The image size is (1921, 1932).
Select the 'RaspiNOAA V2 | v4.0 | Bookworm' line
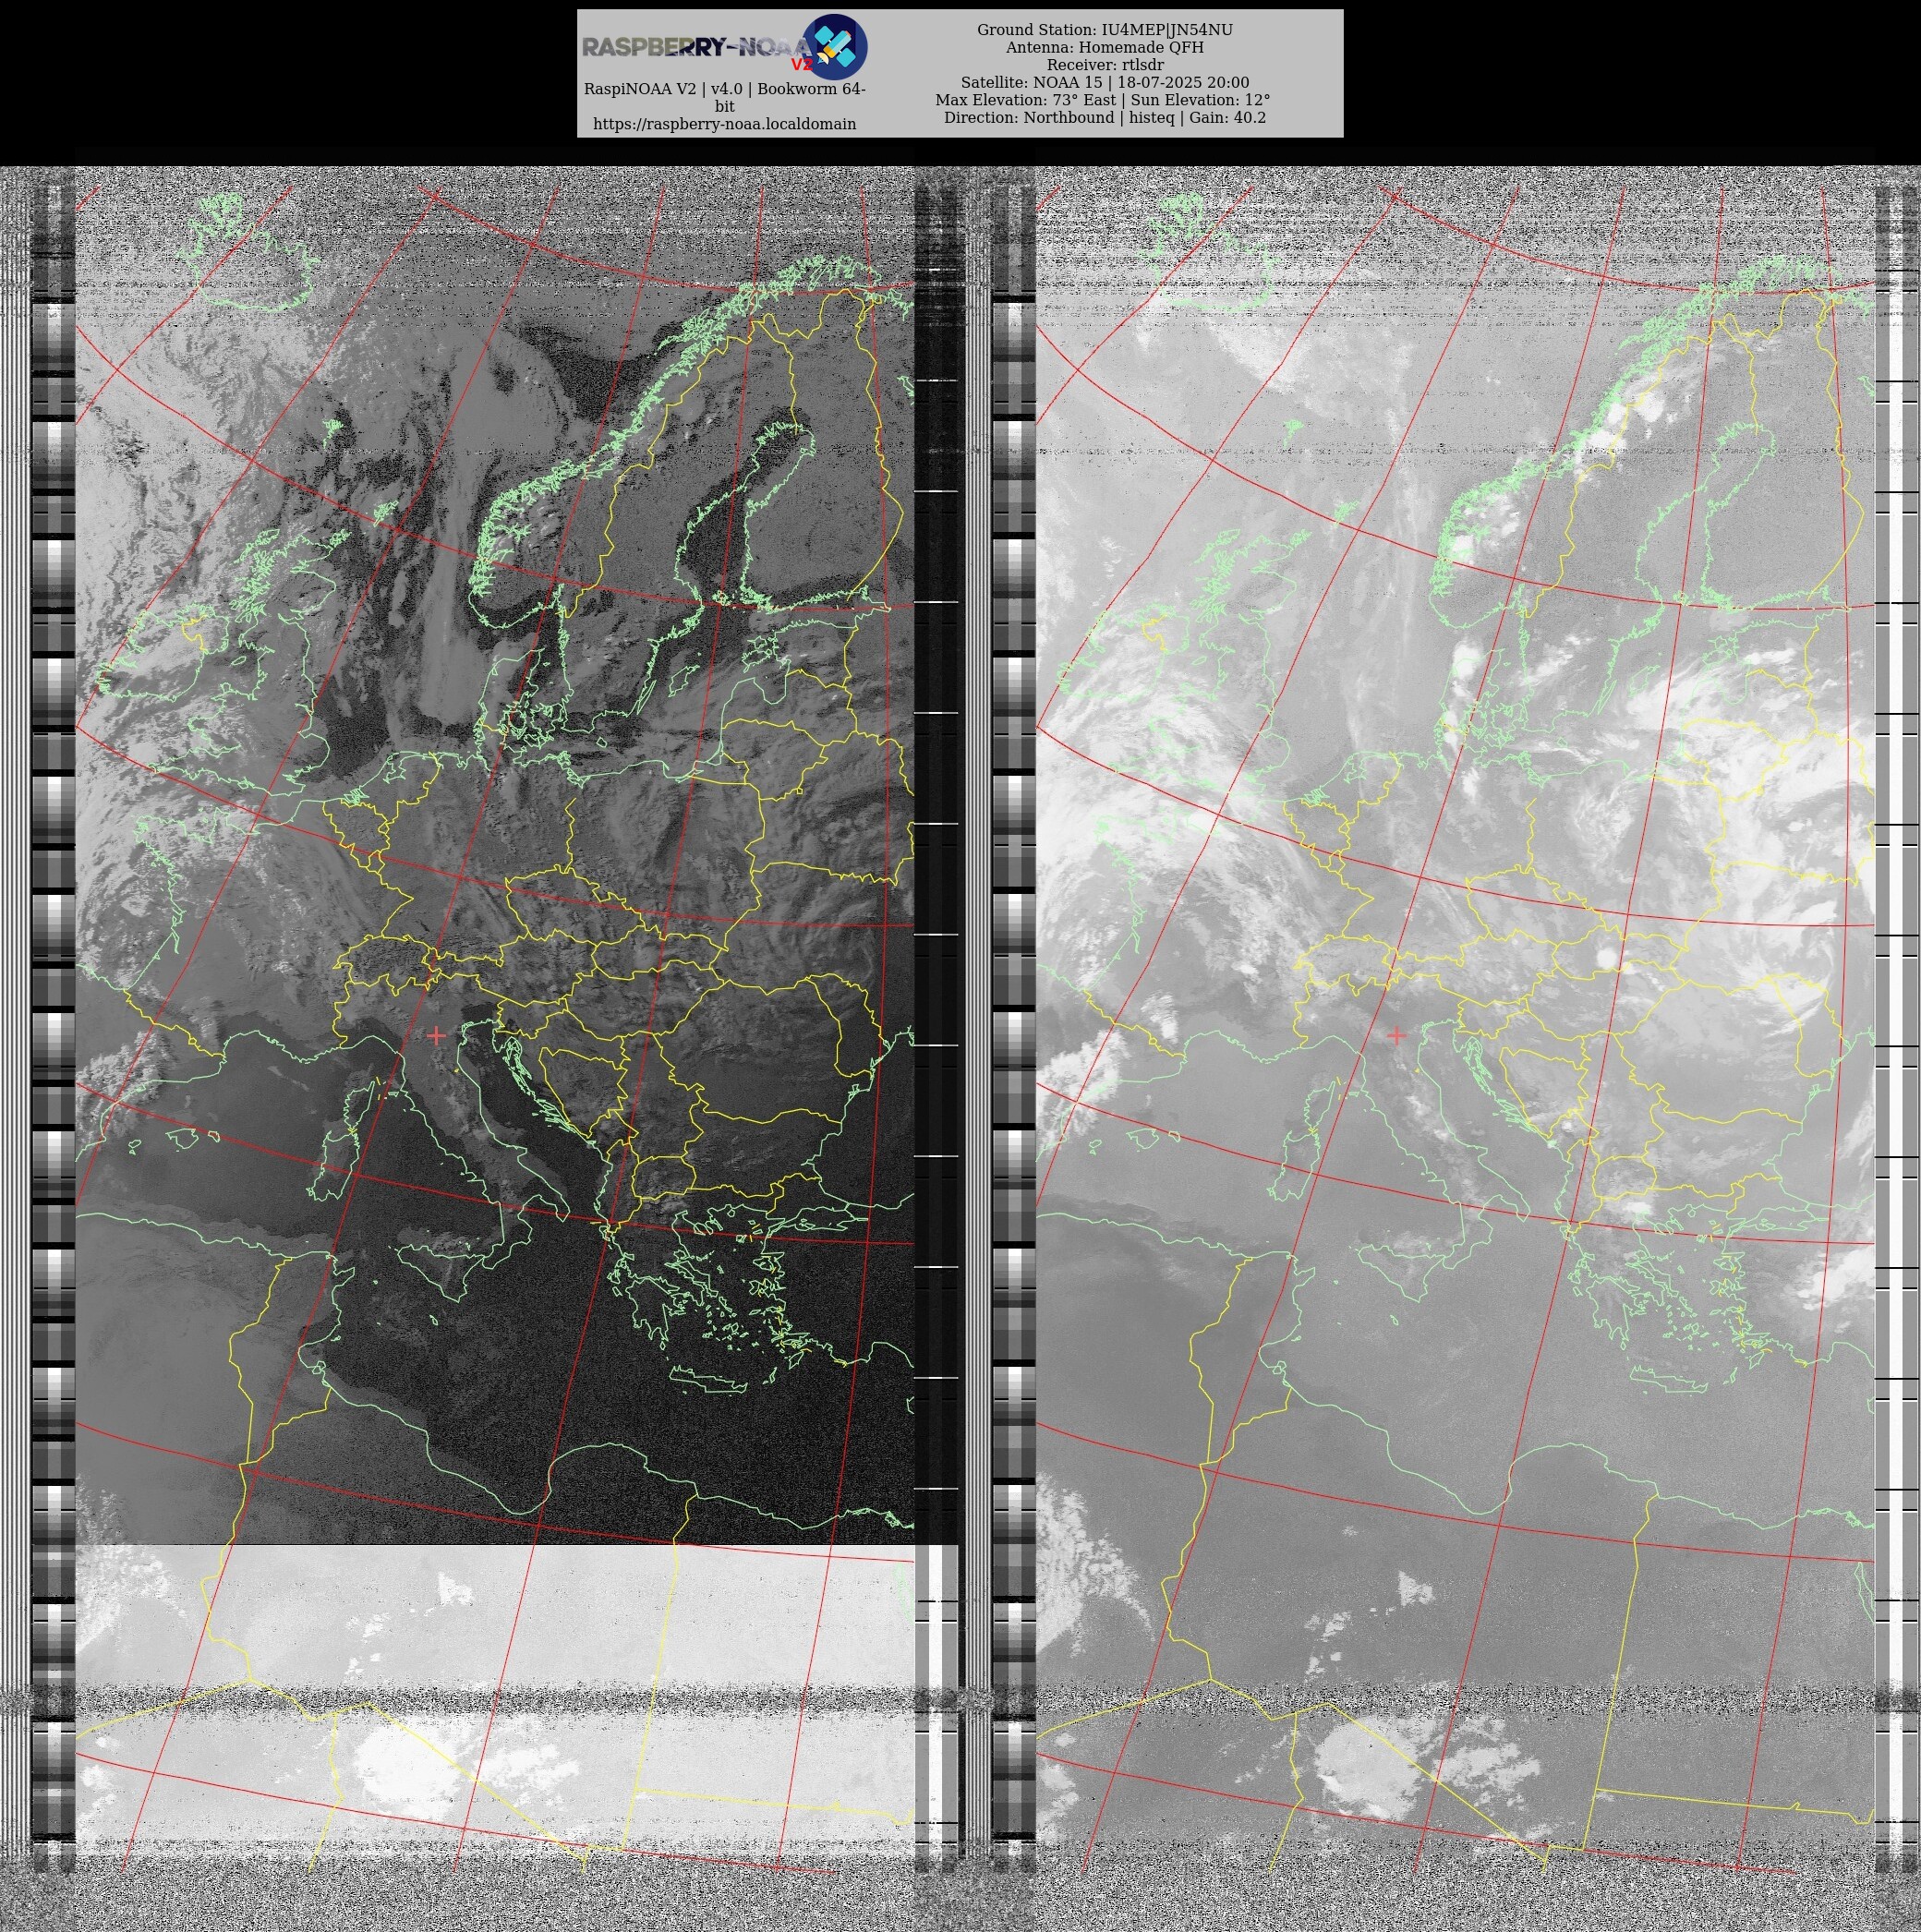[x=725, y=97]
